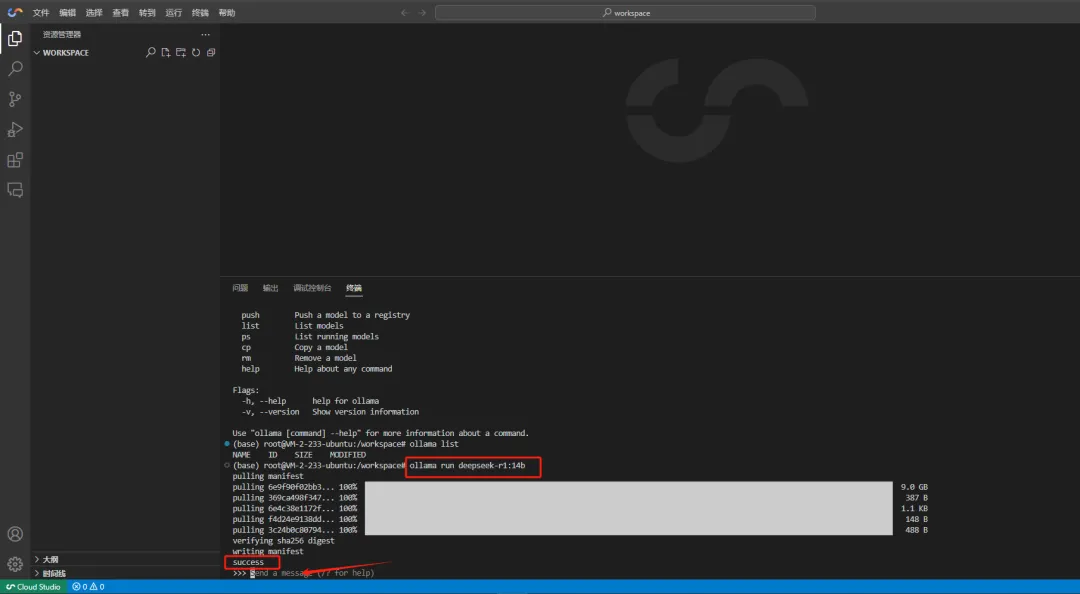The height and width of the screenshot is (594, 1080).
Task: Click the Cloud Studio status bar item
Action: [33, 587]
